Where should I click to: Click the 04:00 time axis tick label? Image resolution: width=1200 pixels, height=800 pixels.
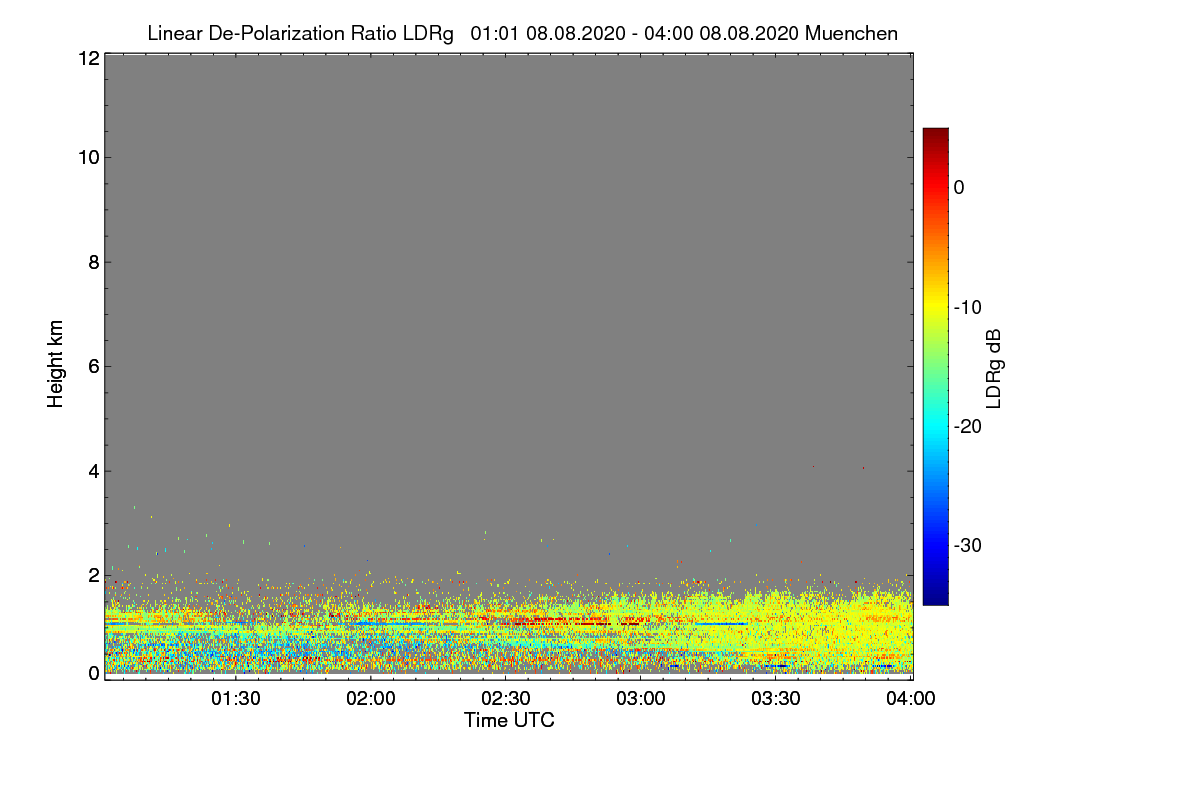click(x=911, y=698)
